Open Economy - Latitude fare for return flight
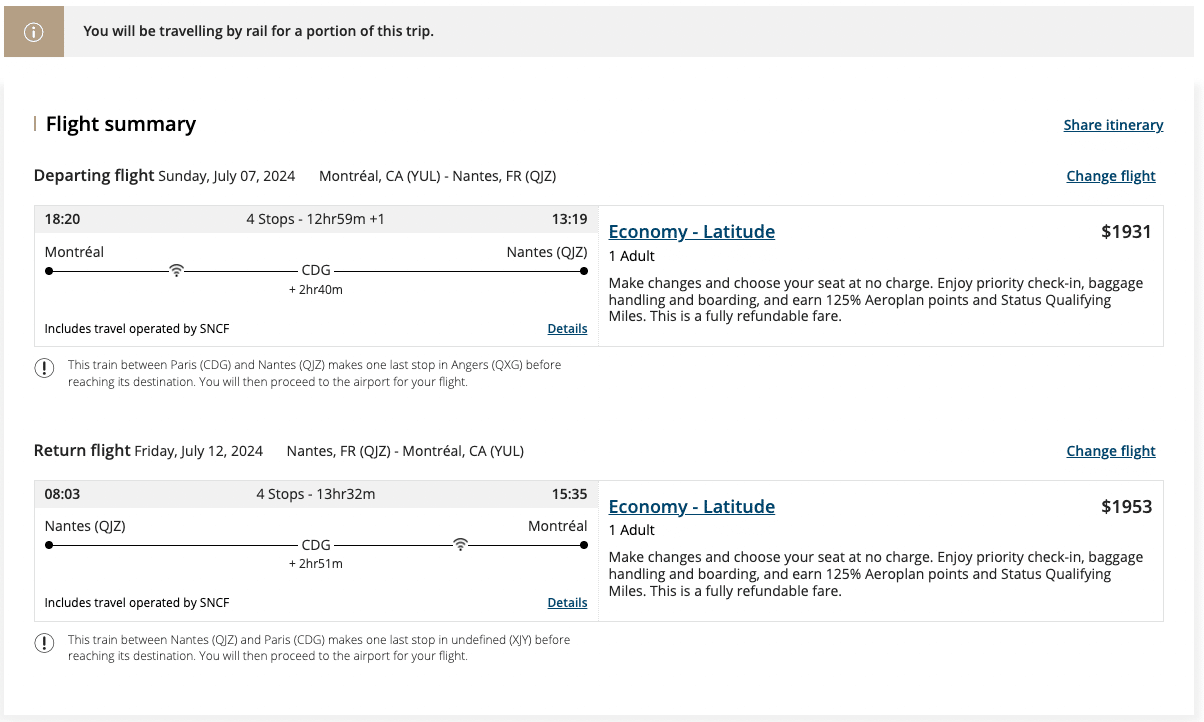 pyautogui.click(x=691, y=507)
